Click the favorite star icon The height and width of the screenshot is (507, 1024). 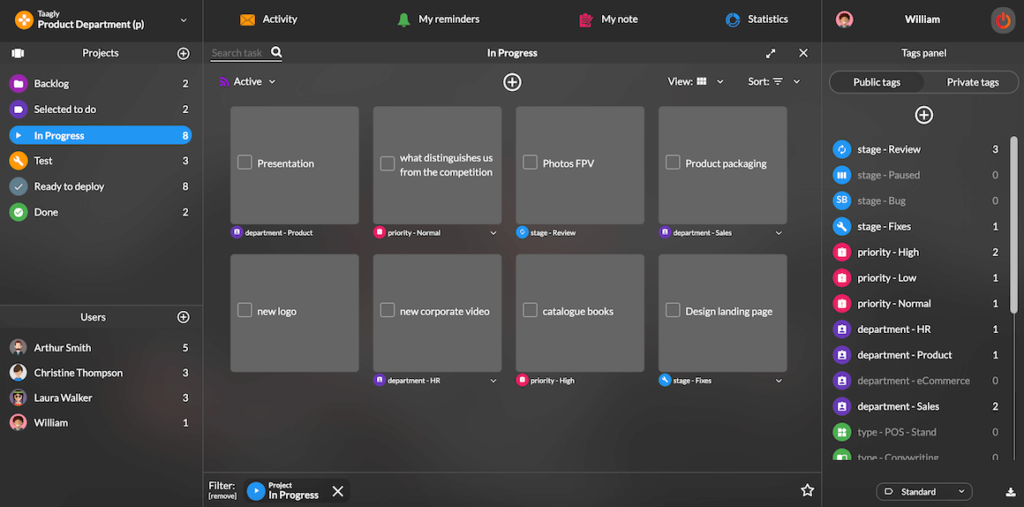807,490
